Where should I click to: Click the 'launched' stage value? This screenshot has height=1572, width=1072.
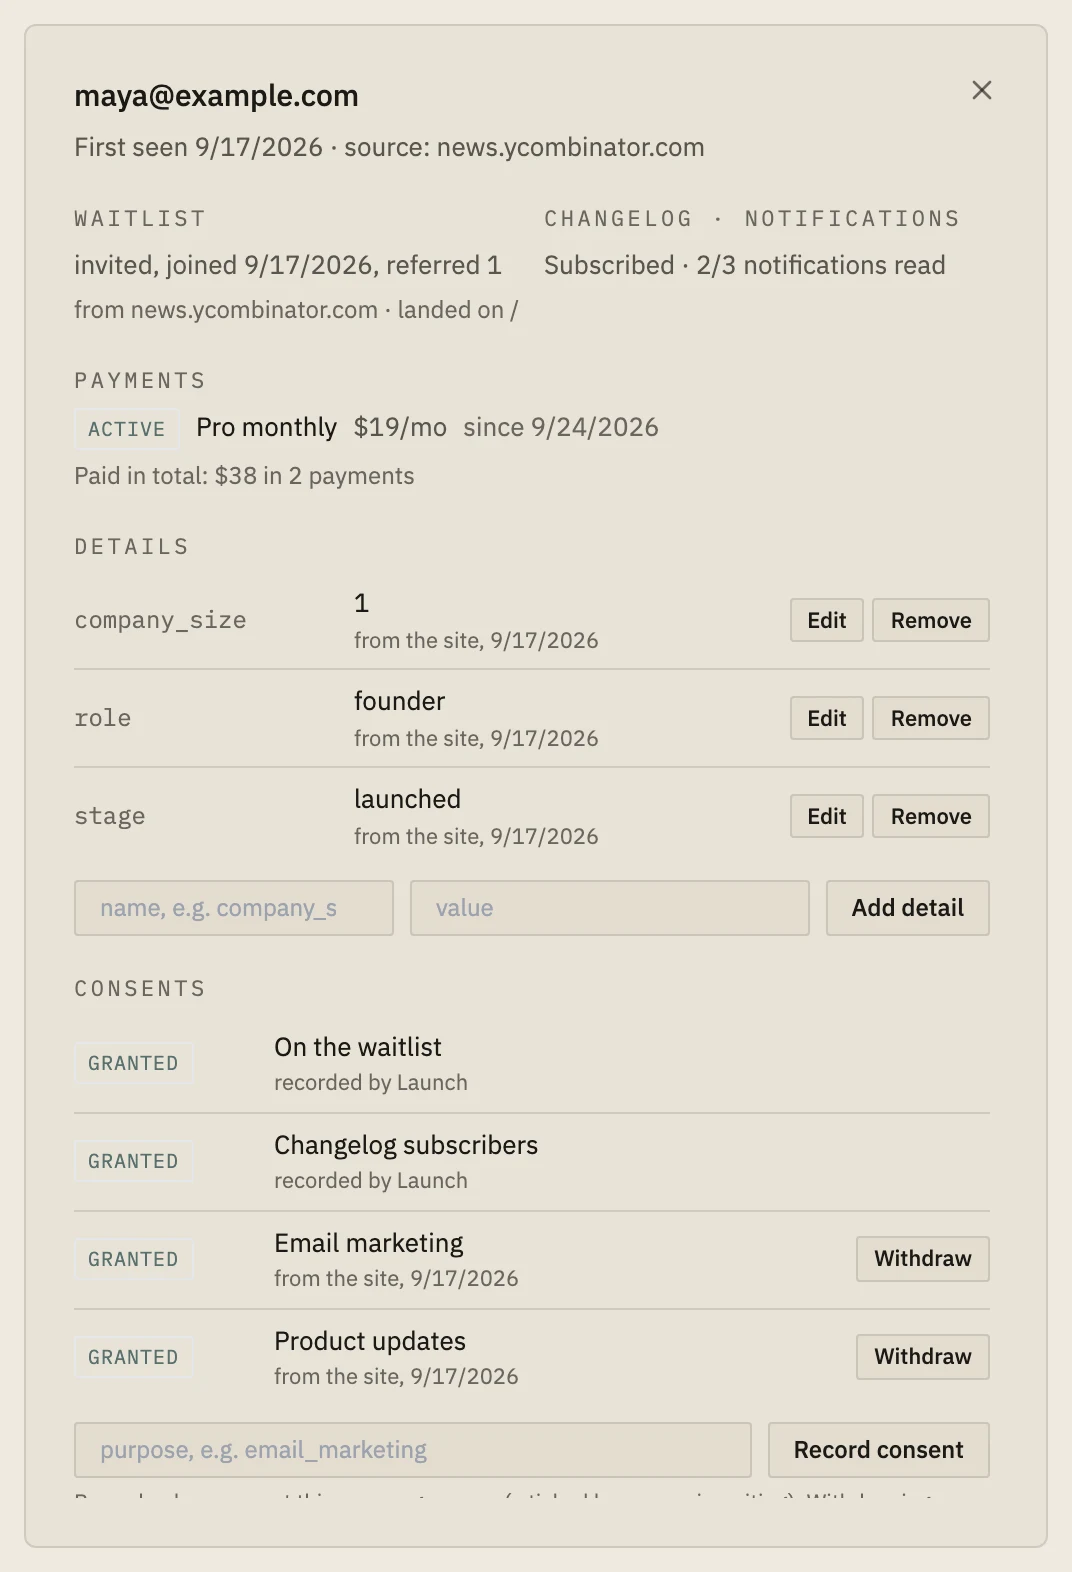click(x=407, y=799)
